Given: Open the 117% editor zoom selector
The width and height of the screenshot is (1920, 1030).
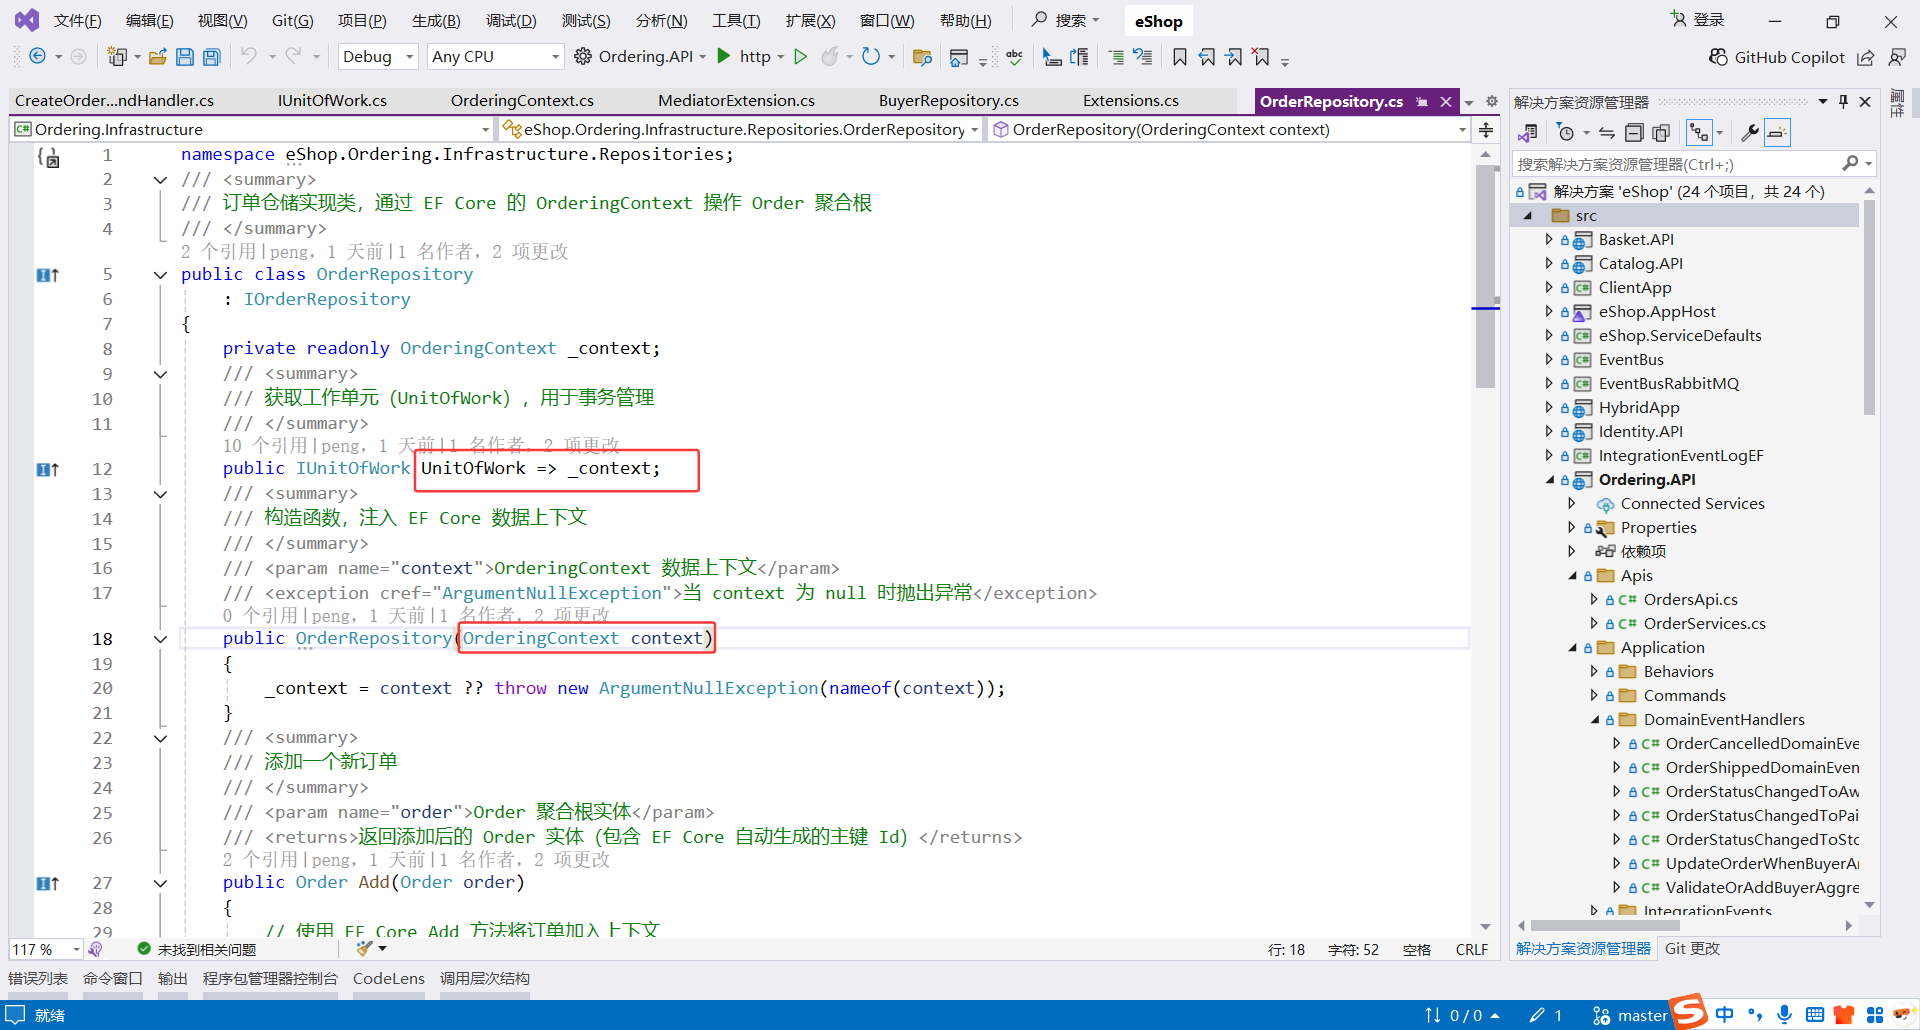Looking at the screenshot, I should point(45,949).
